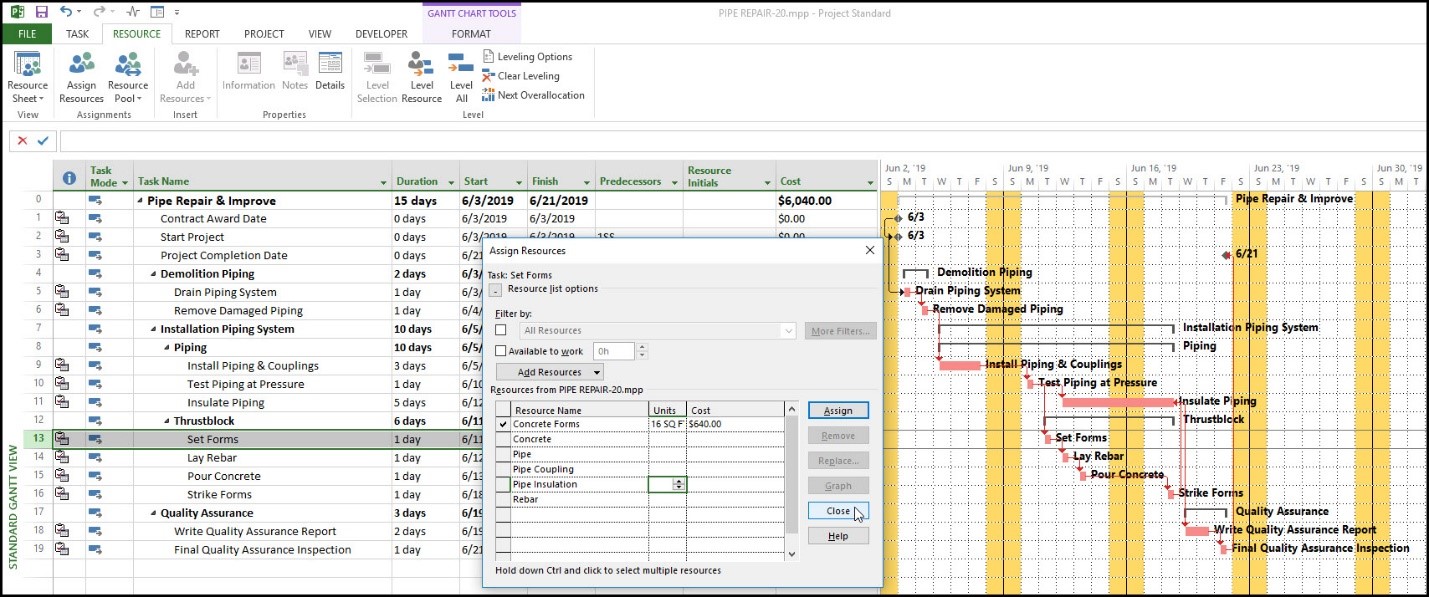
Task: Enable the Available to work checkbox
Action: point(501,352)
